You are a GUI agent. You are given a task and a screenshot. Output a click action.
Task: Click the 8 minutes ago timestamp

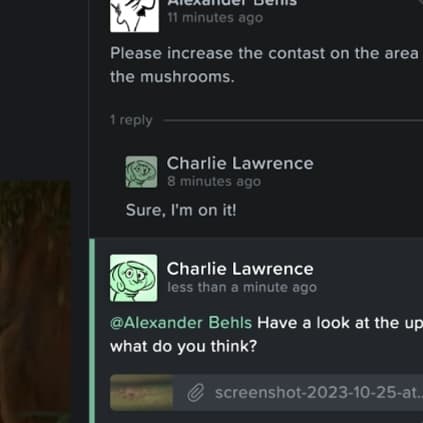[214, 182]
